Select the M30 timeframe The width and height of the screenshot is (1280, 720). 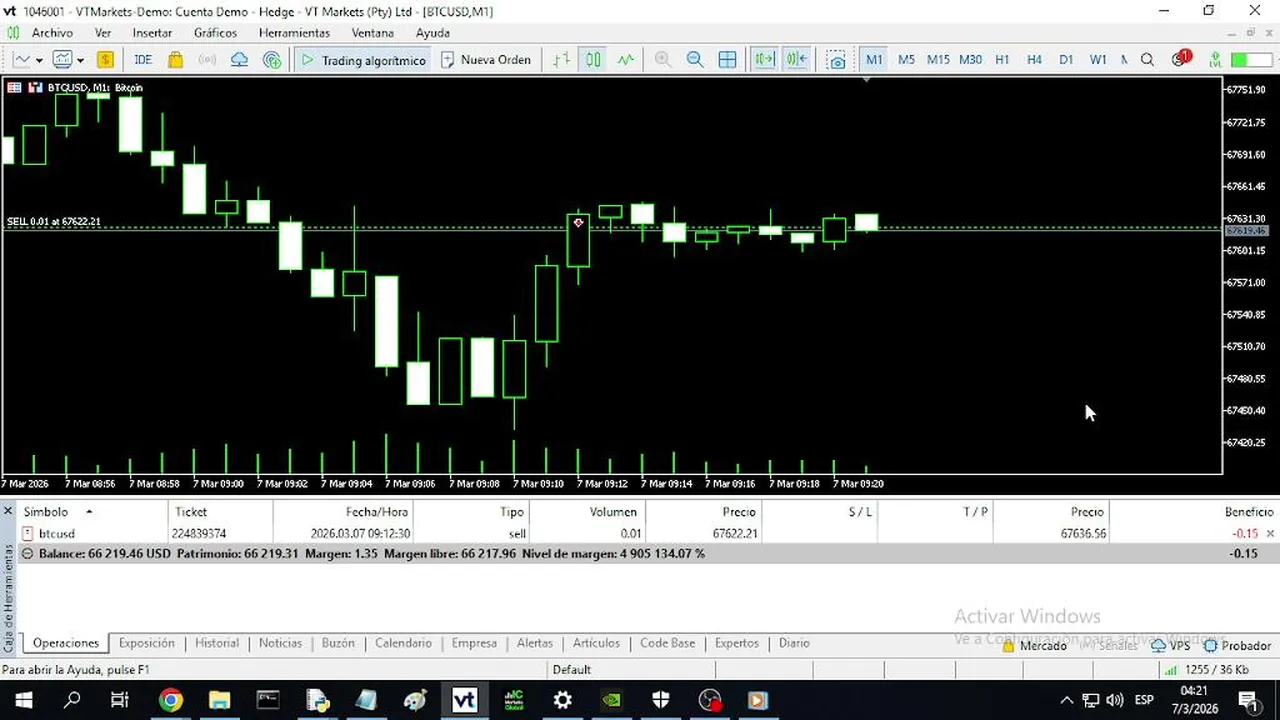tap(970, 60)
